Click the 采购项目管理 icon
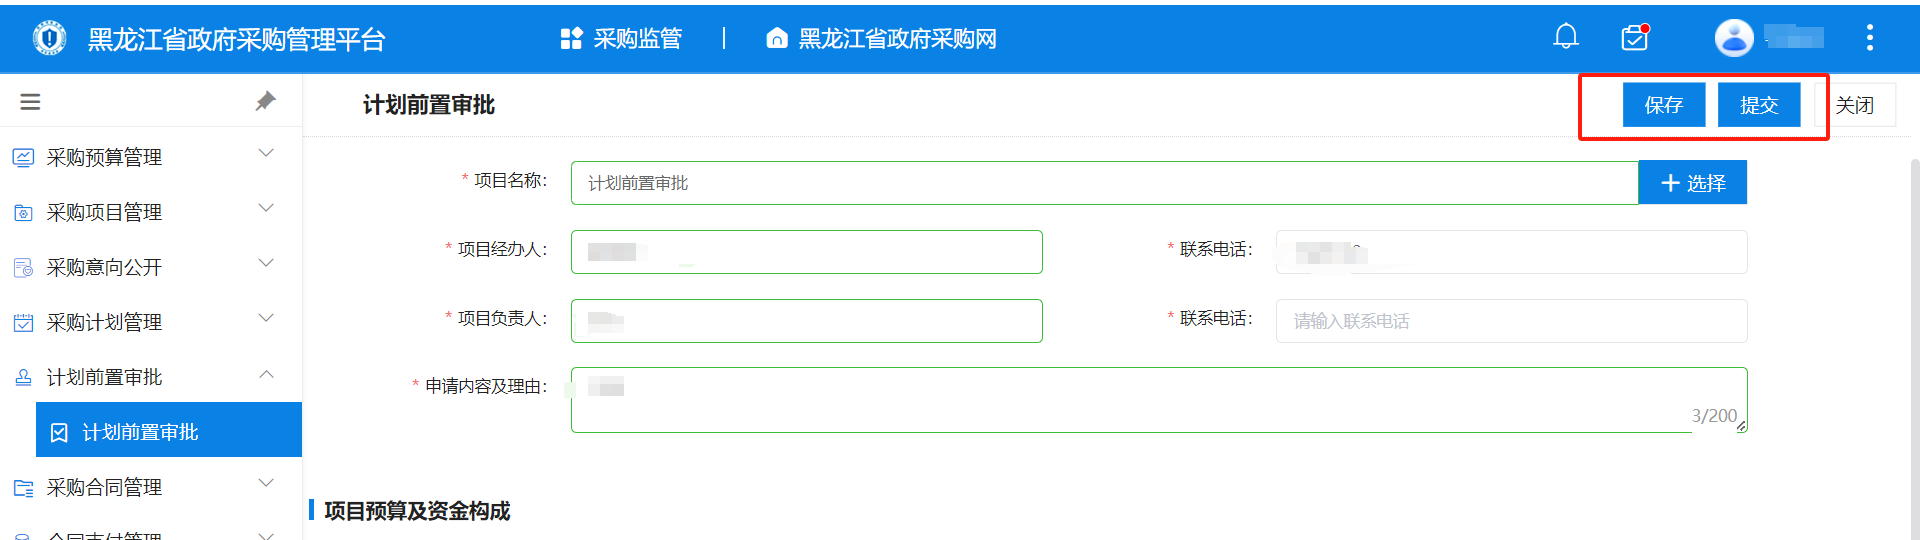The width and height of the screenshot is (1920, 540). pos(23,213)
